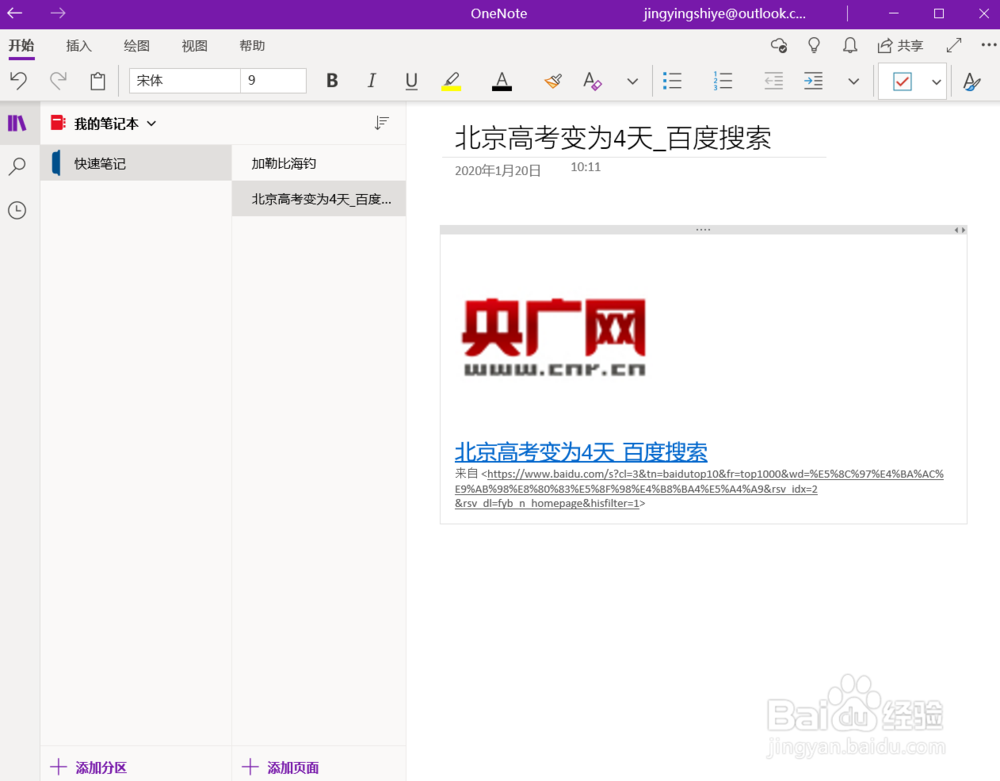Switch to the 插入 ribbon tab
Viewport: 1000px width, 781px height.
coord(78,45)
